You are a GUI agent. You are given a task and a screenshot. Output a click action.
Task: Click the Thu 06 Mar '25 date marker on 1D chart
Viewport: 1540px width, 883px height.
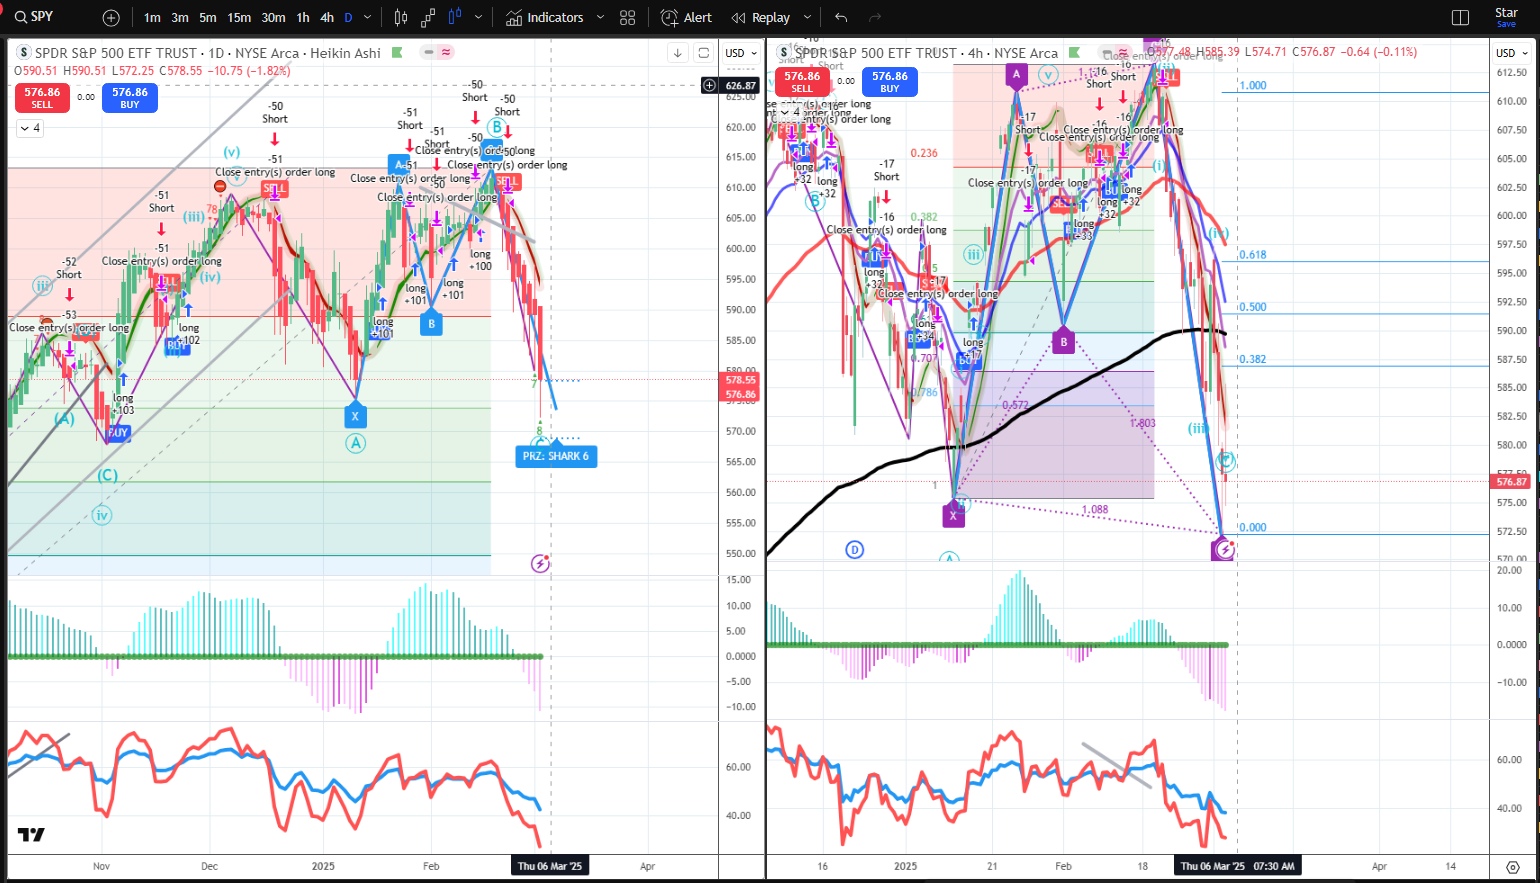pyautogui.click(x=550, y=866)
